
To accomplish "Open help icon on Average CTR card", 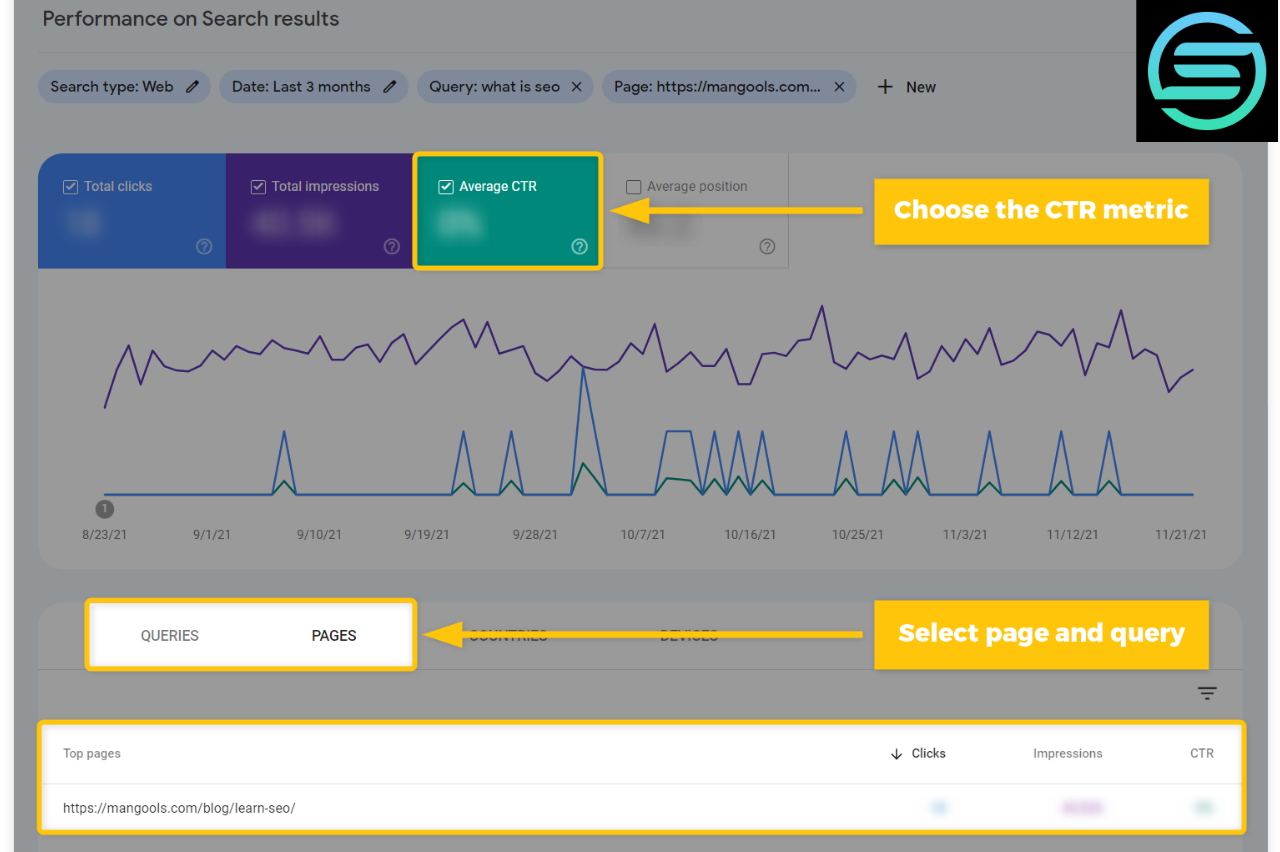I will [x=579, y=246].
